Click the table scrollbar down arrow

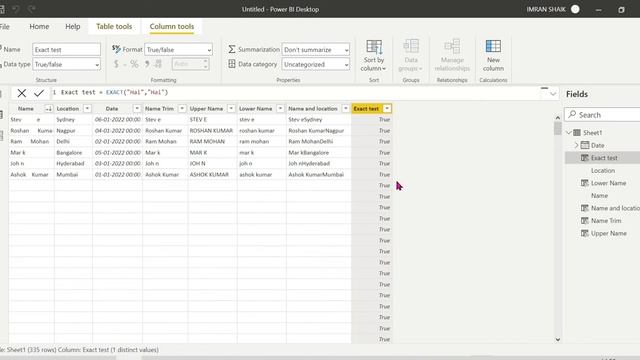pyautogui.click(x=558, y=339)
